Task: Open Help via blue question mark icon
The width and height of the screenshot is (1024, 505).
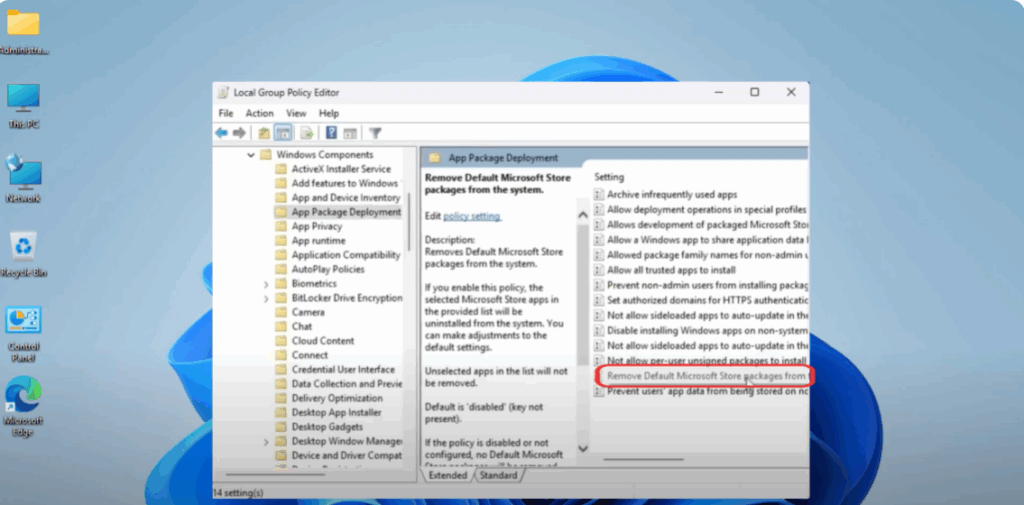Action: 332,133
